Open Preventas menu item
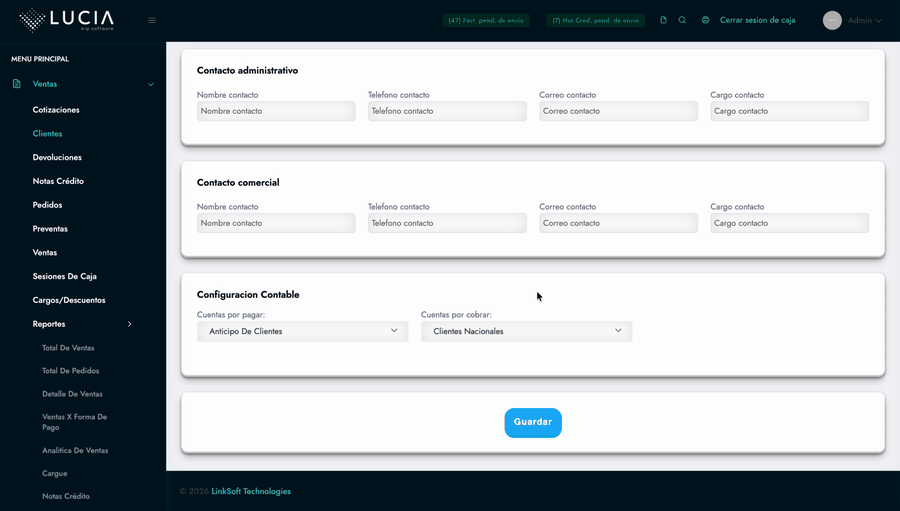Screen dimensions: 900x511 [x=51, y=229]
